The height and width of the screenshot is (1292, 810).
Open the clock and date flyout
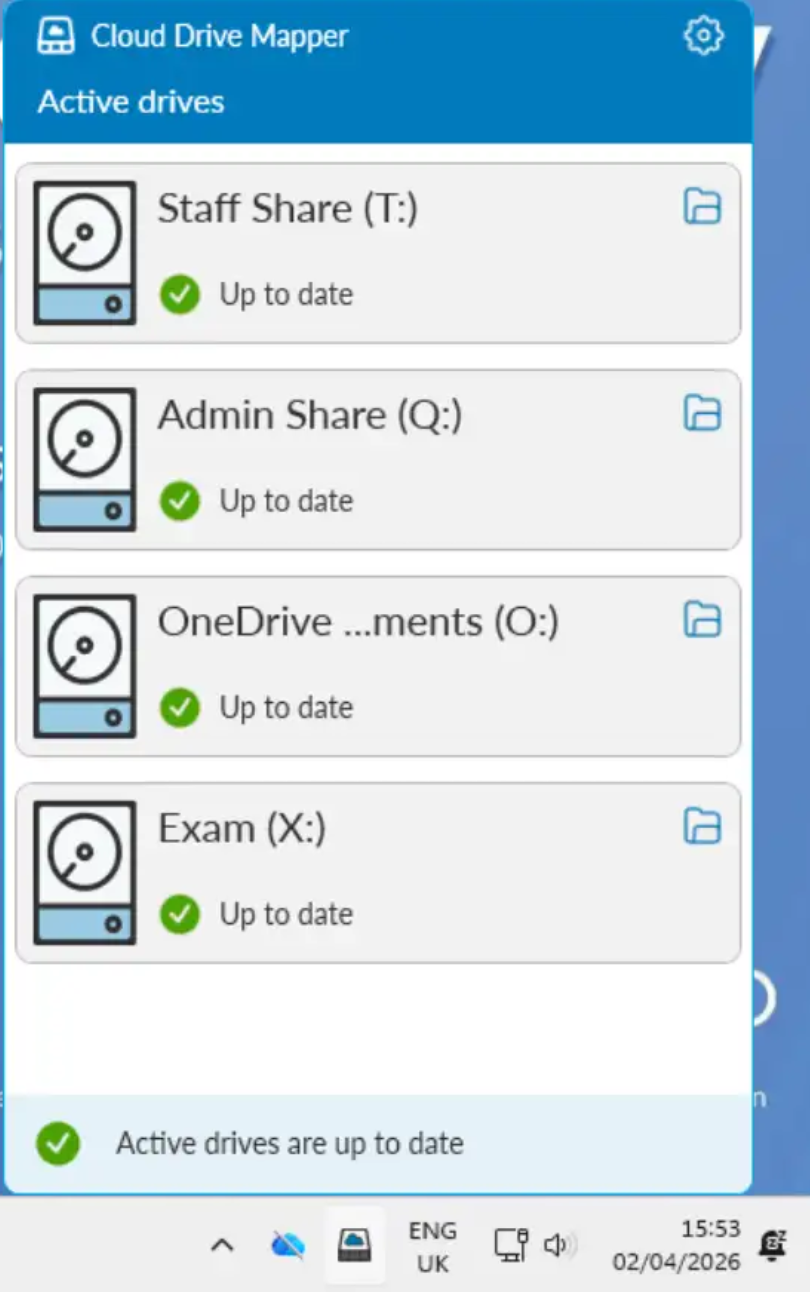677,1245
